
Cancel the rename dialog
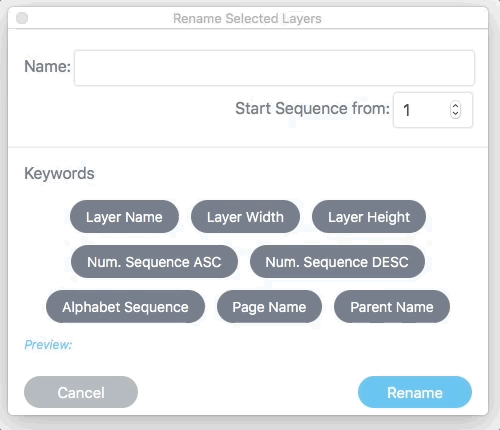[81, 392]
